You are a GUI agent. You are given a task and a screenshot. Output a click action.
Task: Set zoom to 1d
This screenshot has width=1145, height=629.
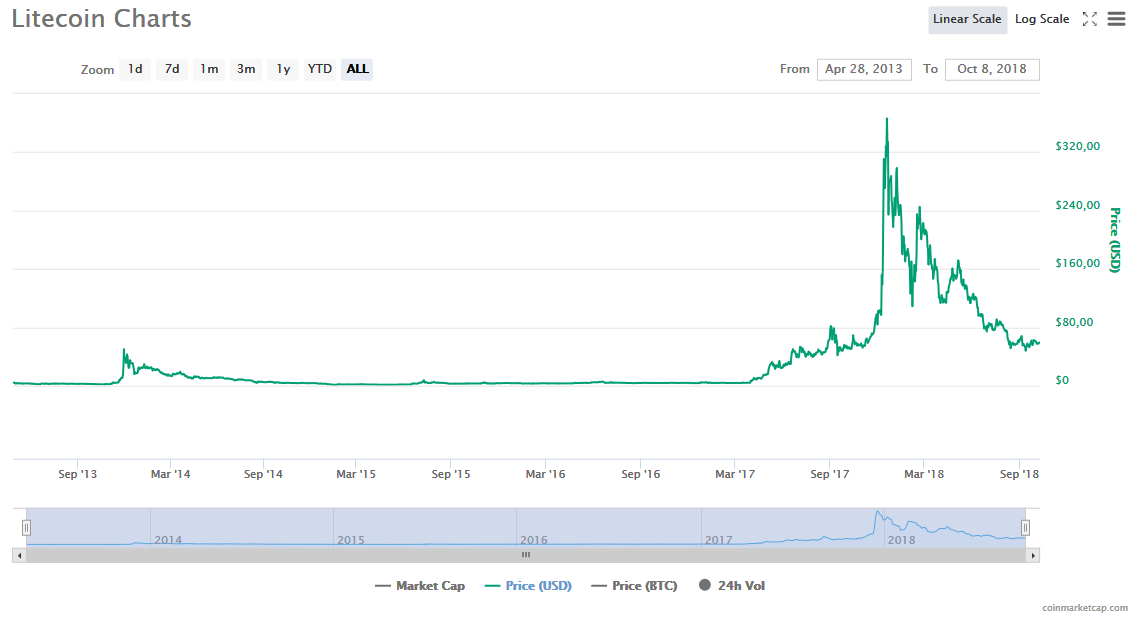135,69
